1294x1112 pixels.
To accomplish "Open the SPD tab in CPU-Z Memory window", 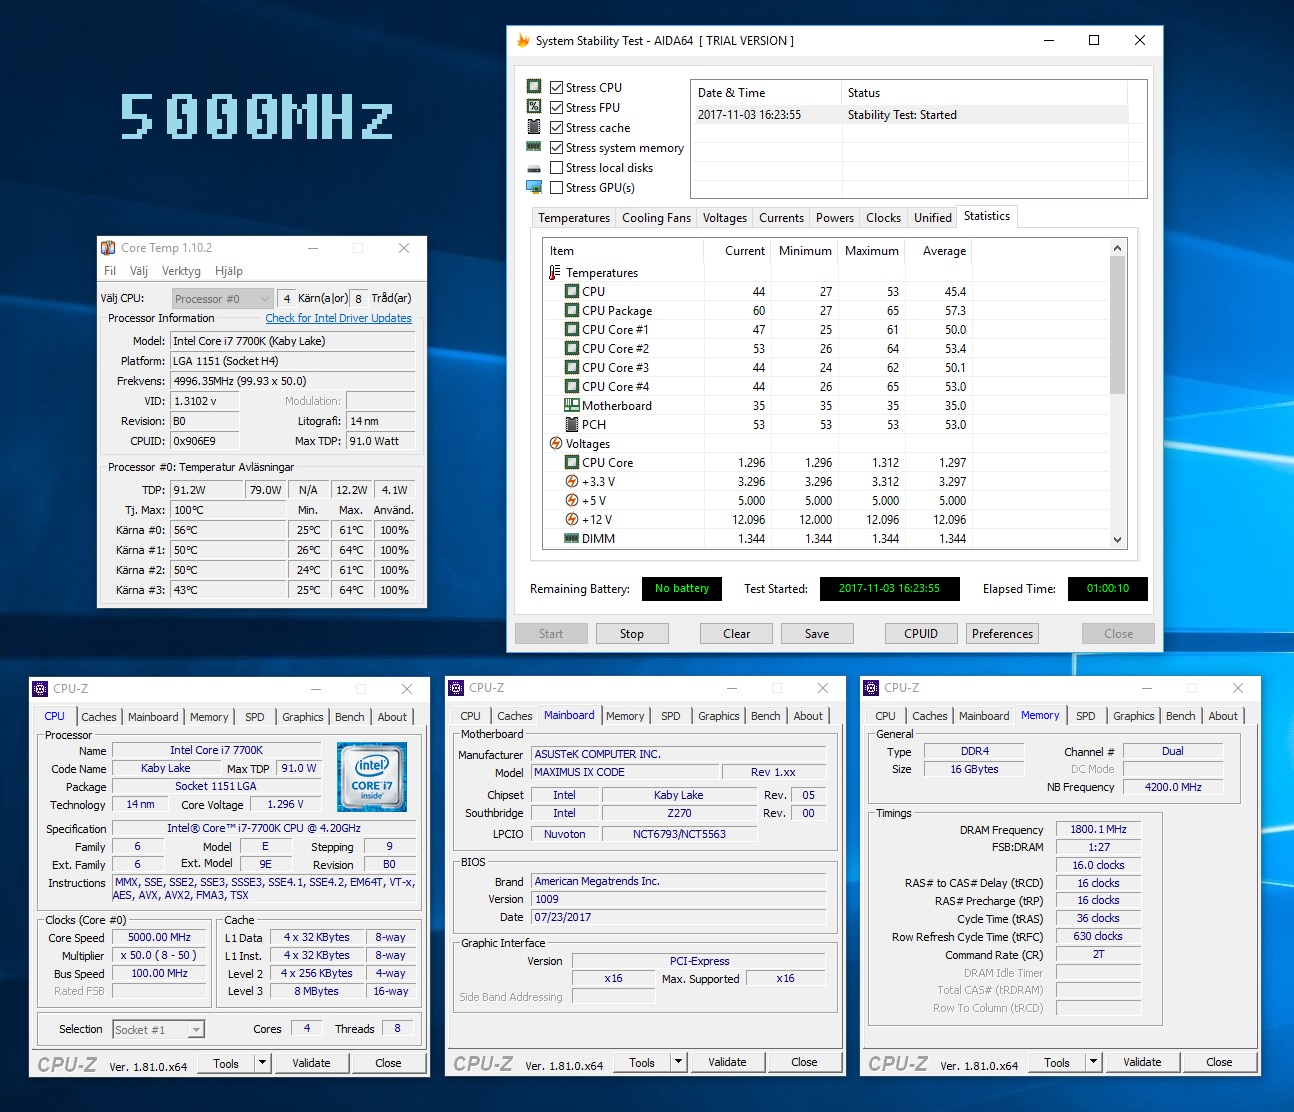I will 1086,716.
